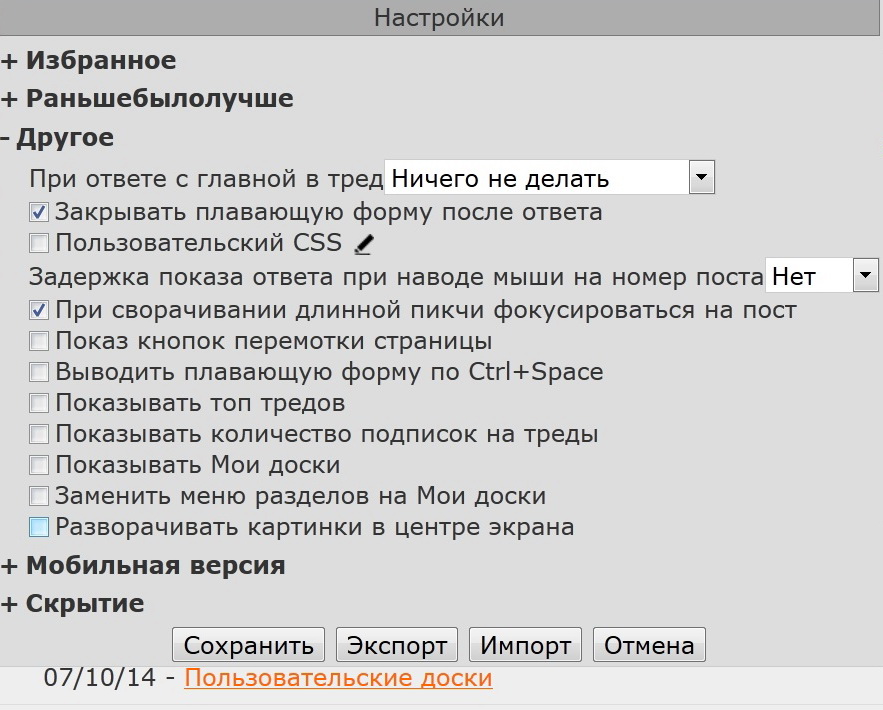Enable the Пользовательский CSS checkbox
The width and height of the screenshot is (883, 710).
tap(39, 243)
